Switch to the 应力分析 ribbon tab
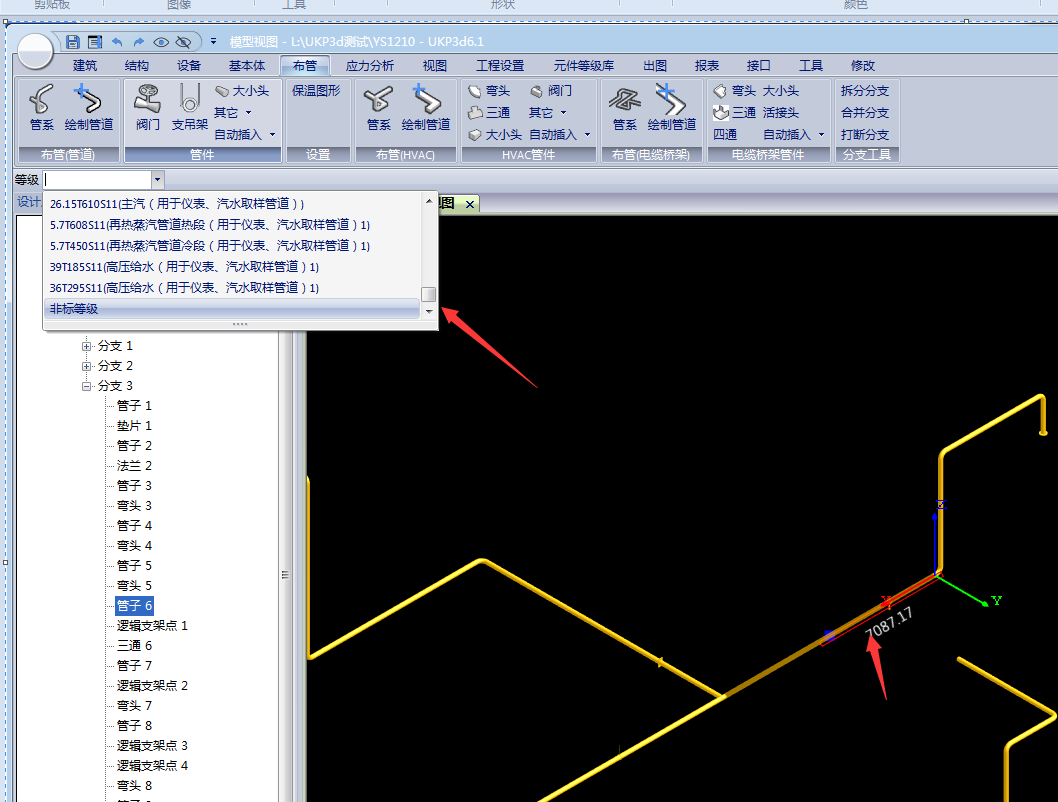Screen dimensions: 1058x802 tap(369, 66)
